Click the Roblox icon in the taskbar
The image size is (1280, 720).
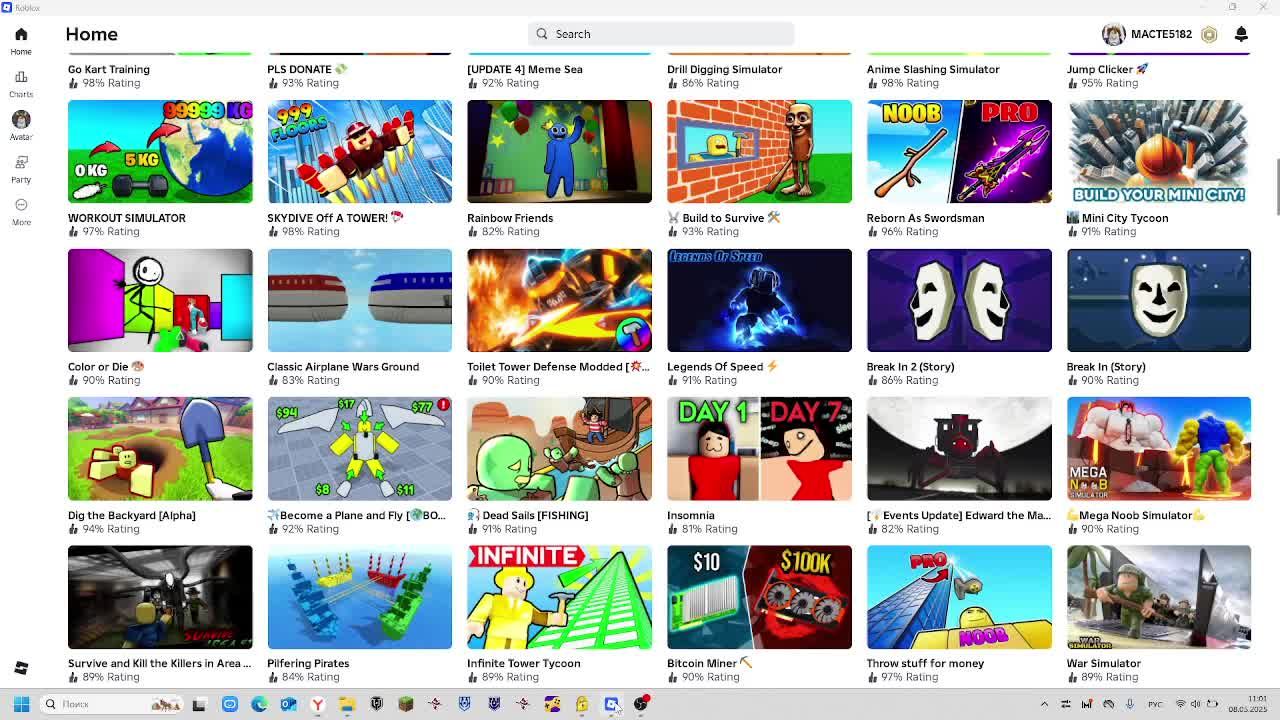[611, 704]
